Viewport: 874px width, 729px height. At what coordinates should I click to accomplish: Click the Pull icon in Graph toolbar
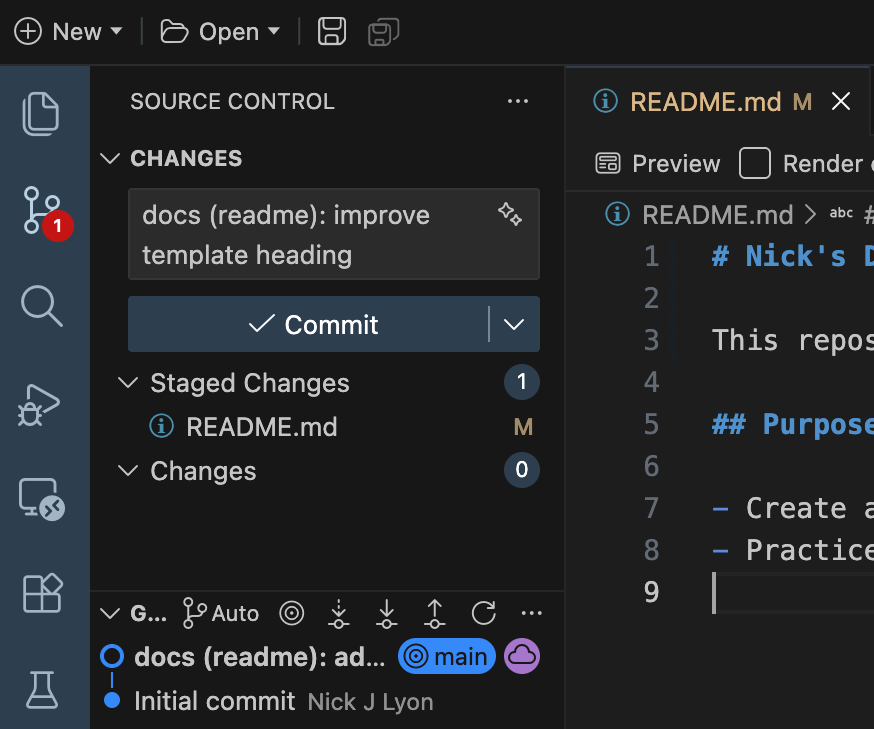tap(386, 613)
